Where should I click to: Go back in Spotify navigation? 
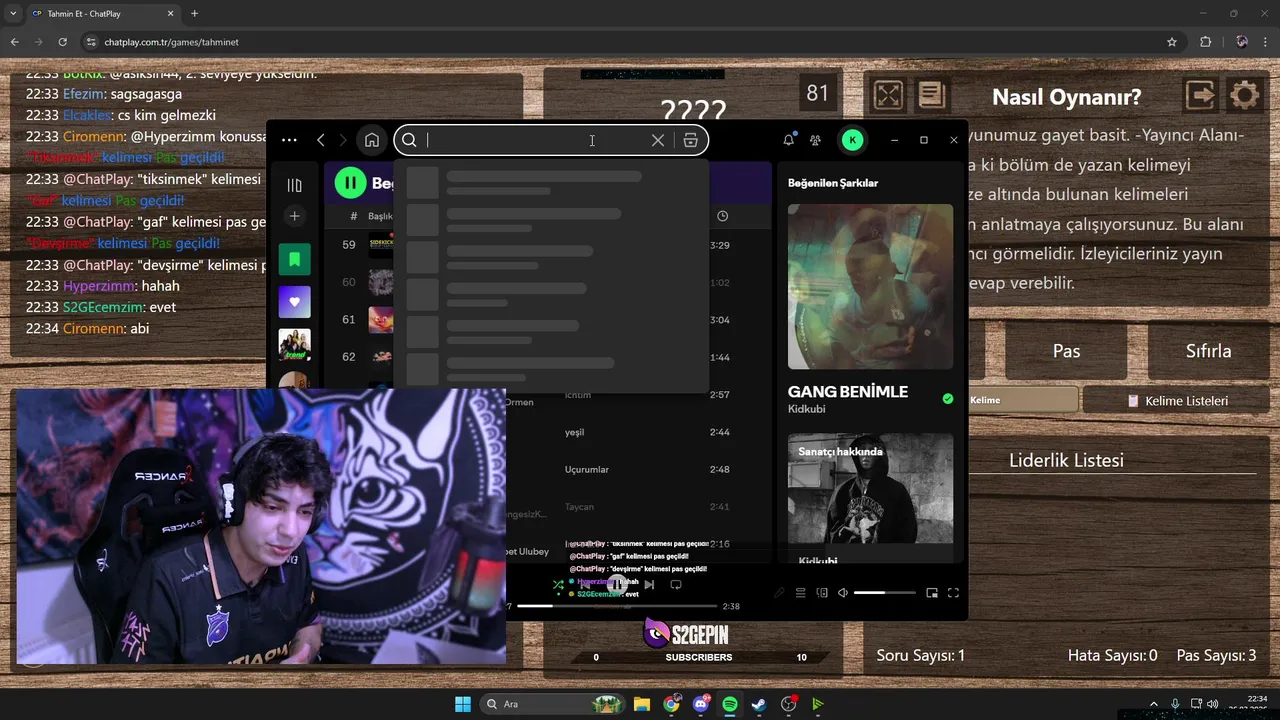coord(321,140)
